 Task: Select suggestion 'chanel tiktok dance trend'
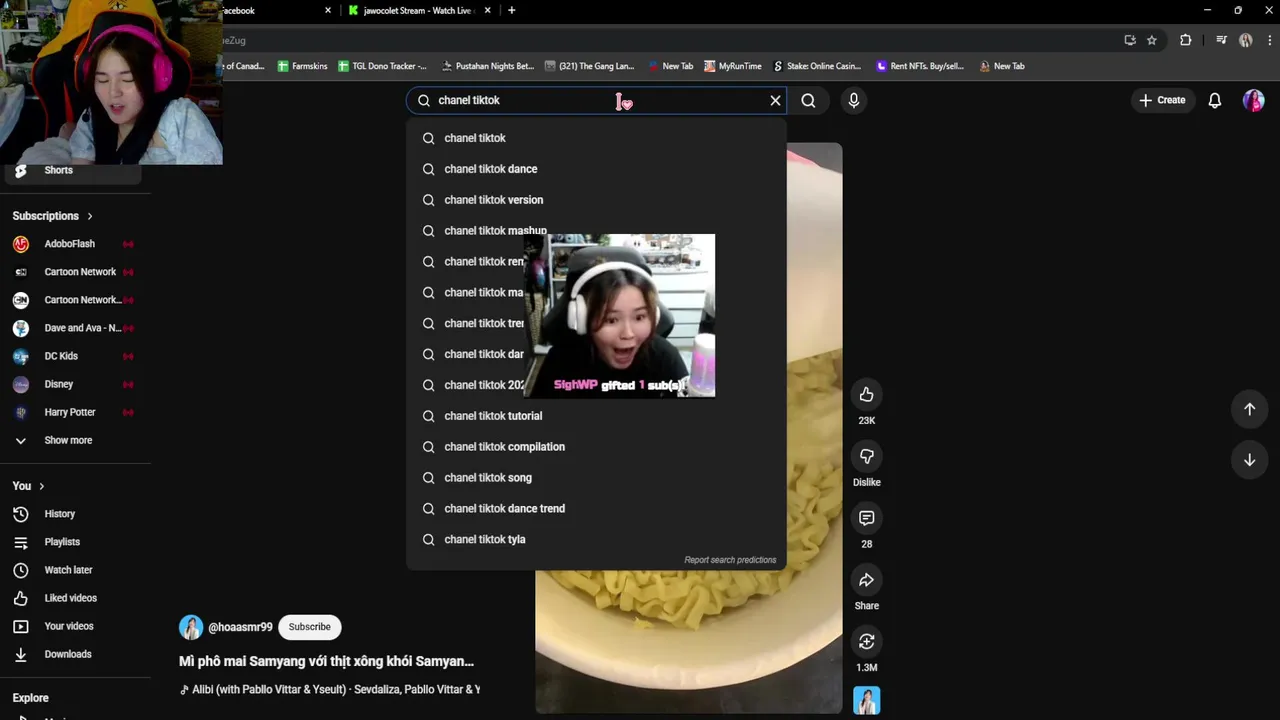coord(596,509)
